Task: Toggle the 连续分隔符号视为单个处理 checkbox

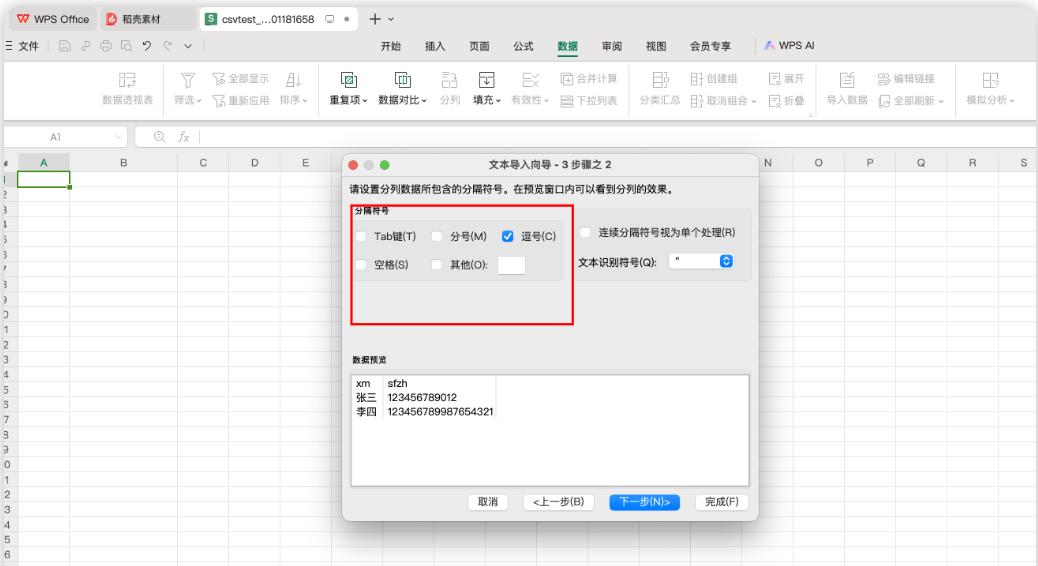Action: point(585,232)
